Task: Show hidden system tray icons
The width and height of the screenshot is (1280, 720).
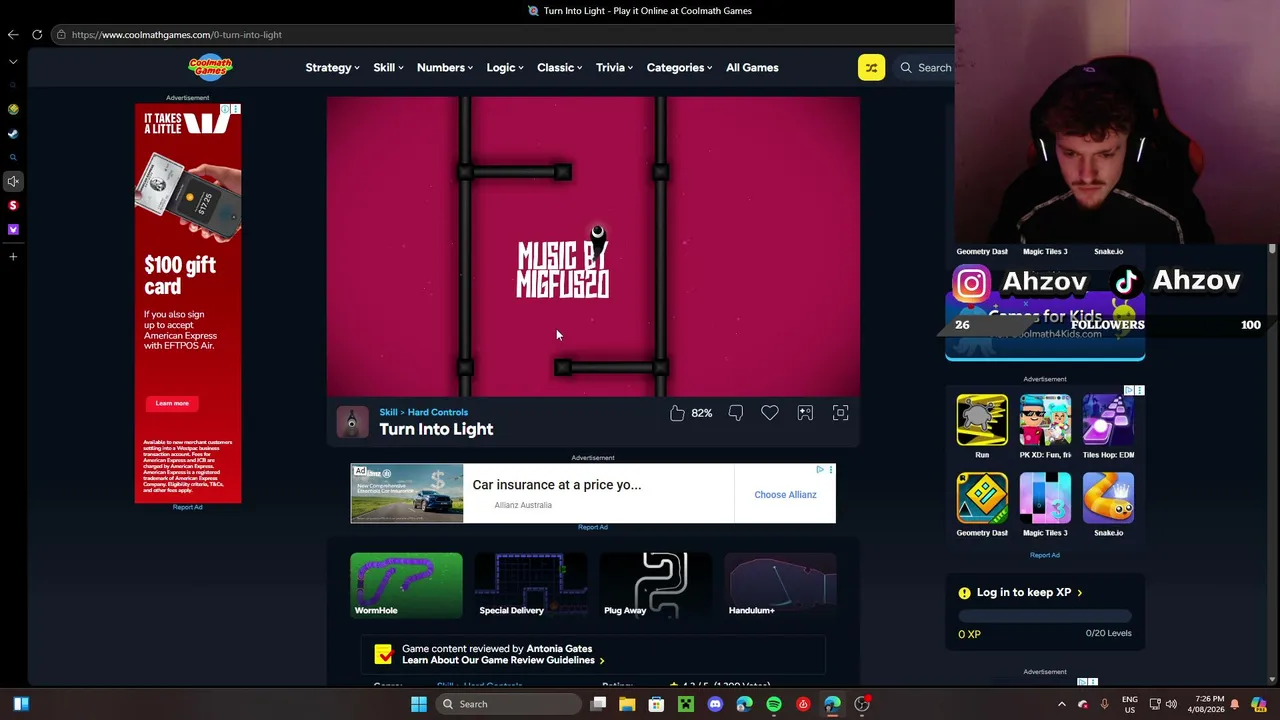Action: [1062, 704]
